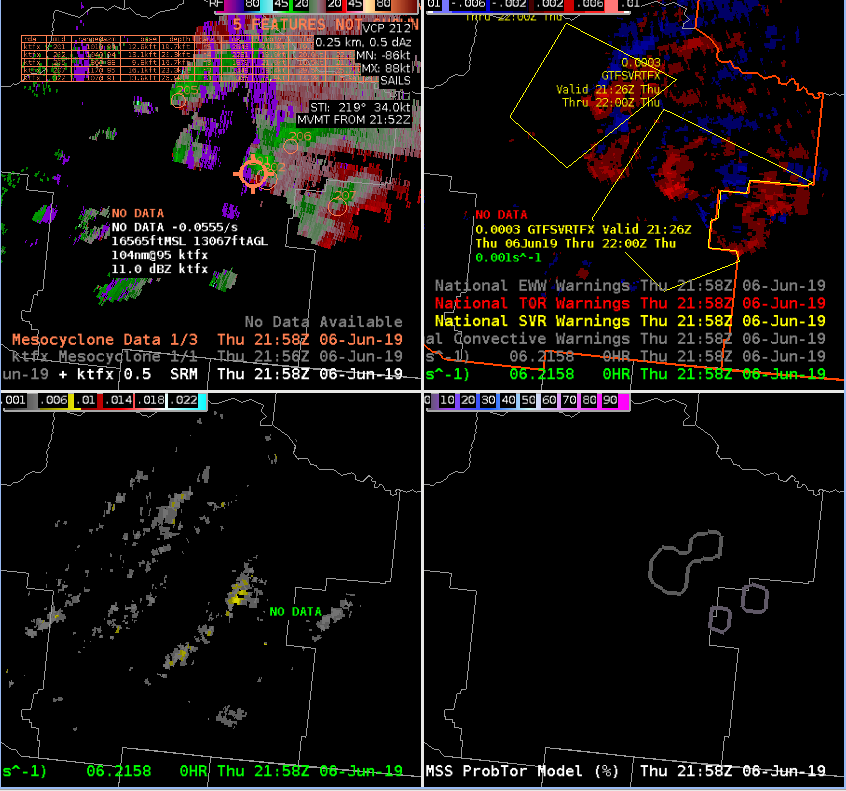The width and height of the screenshot is (846, 791).
Task: Toggle National SVR Warnings legend entry
Action: 630,321
